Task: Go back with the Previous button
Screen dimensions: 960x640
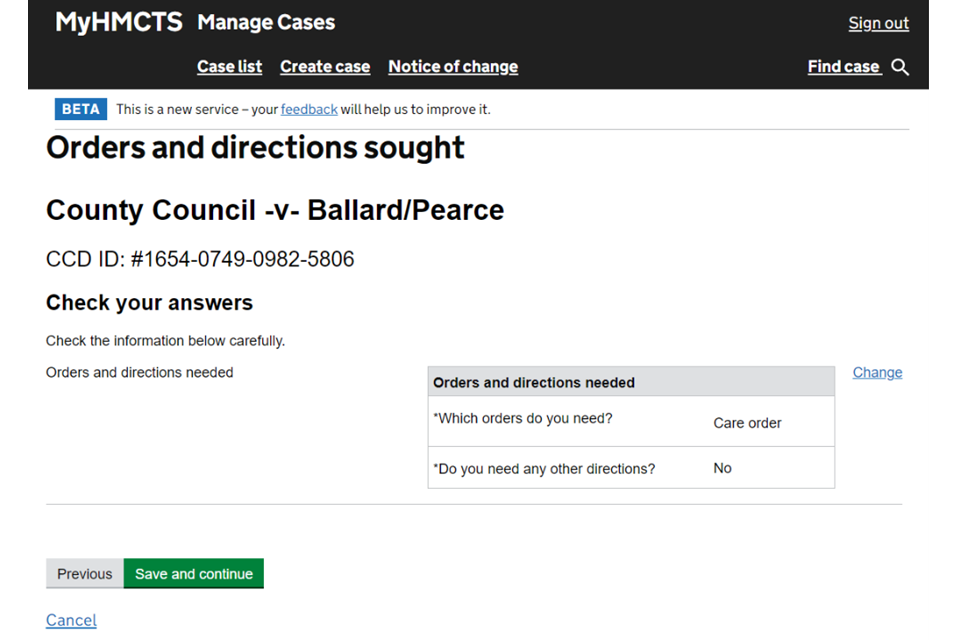Action: pos(85,574)
